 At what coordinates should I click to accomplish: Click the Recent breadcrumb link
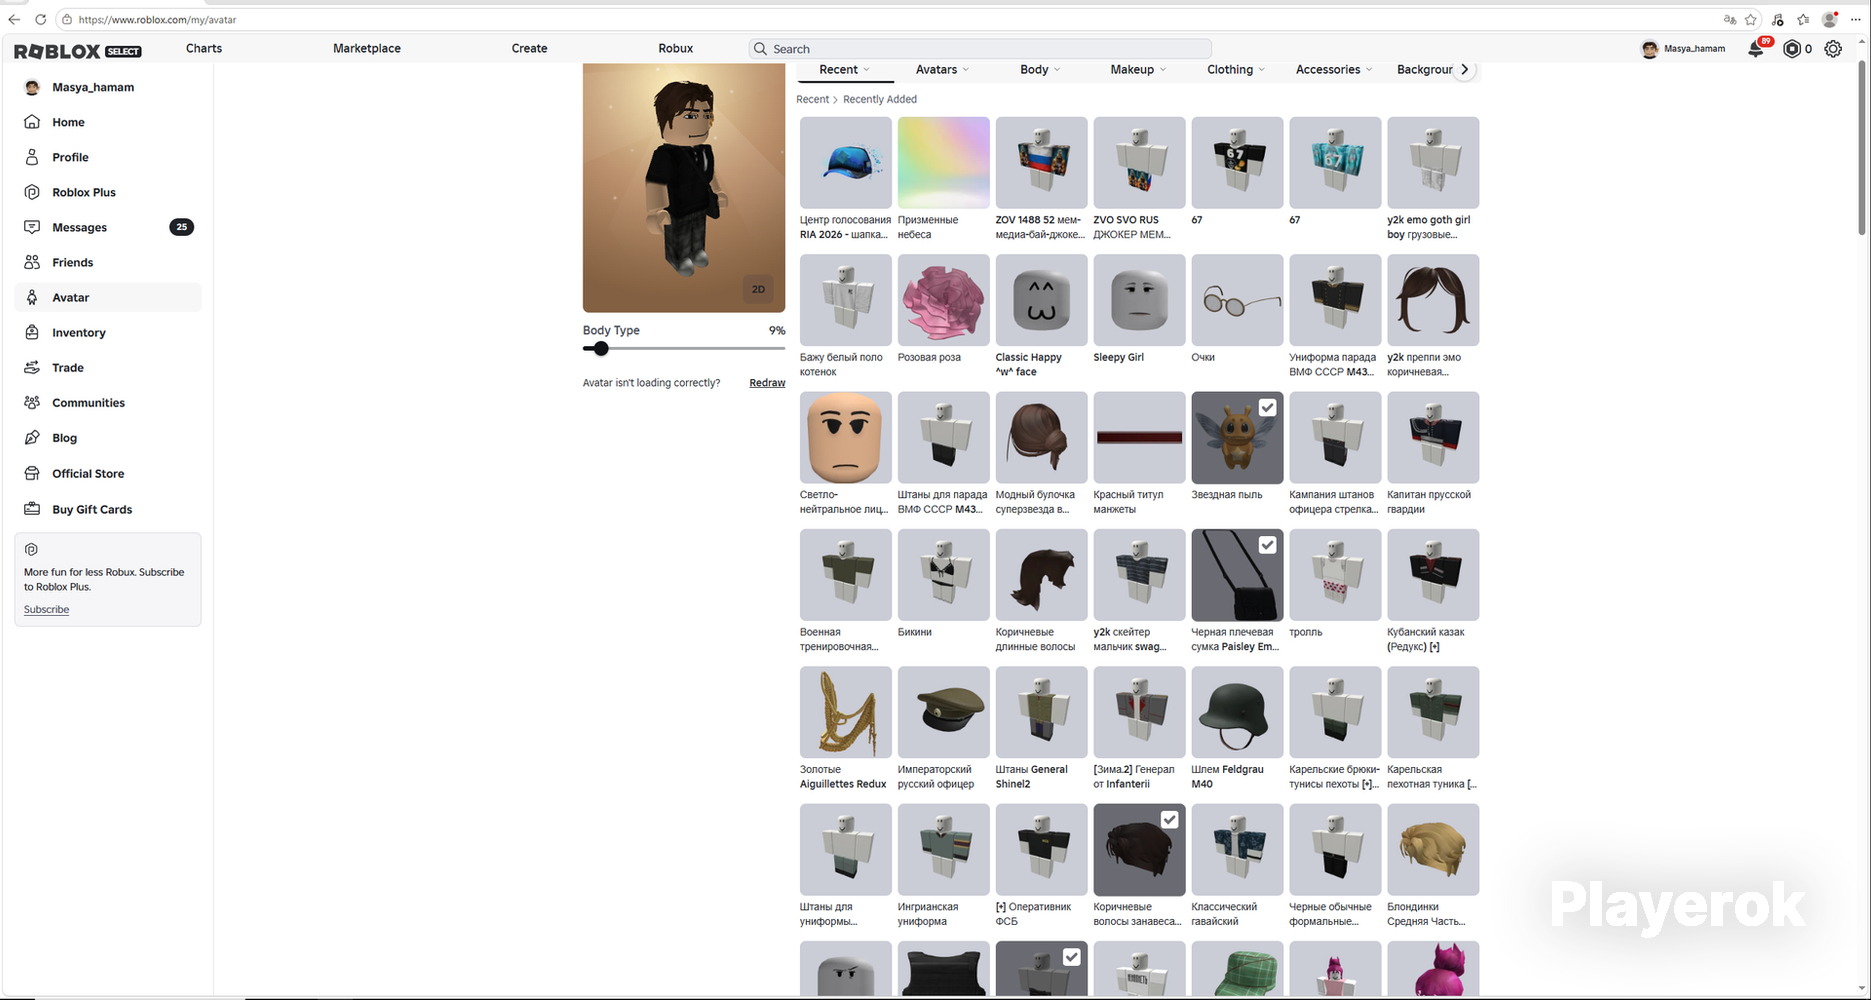[x=812, y=99]
